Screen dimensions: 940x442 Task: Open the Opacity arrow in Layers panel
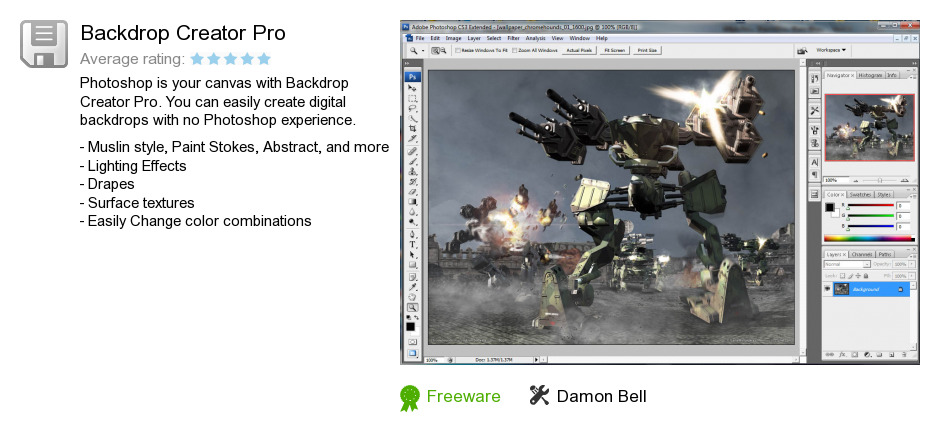[912, 264]
